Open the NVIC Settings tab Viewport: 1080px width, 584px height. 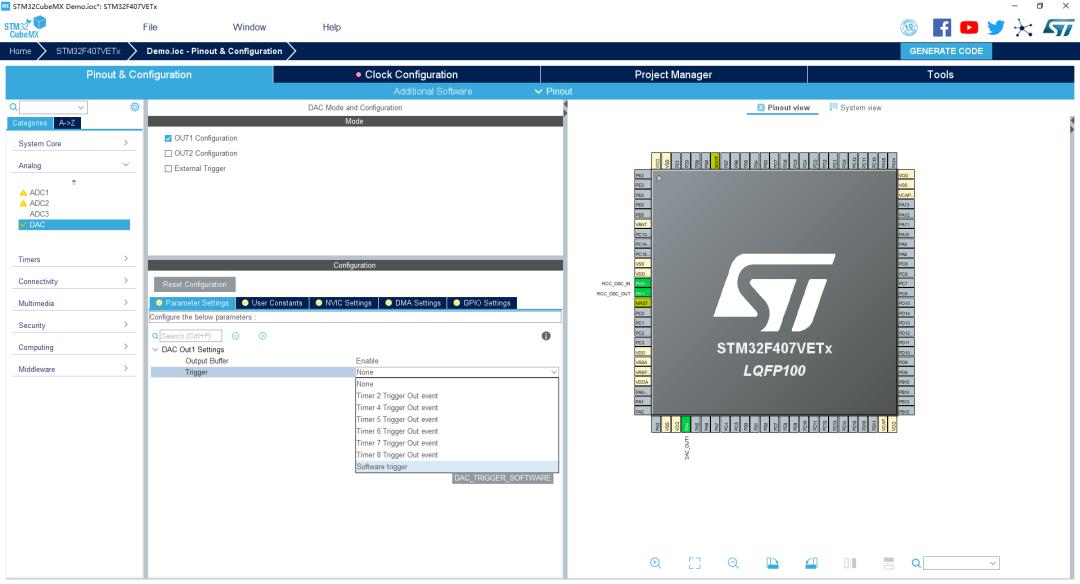point(342,303)
